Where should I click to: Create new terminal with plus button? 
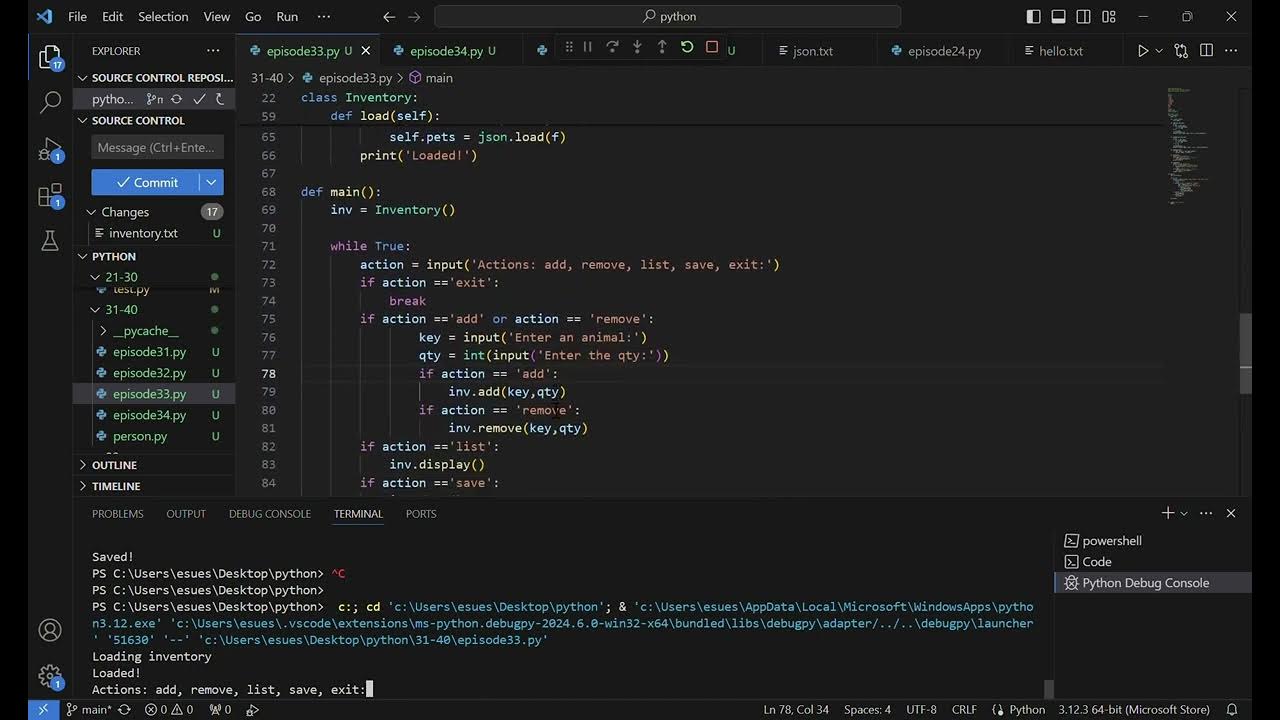coord(1167,513)
